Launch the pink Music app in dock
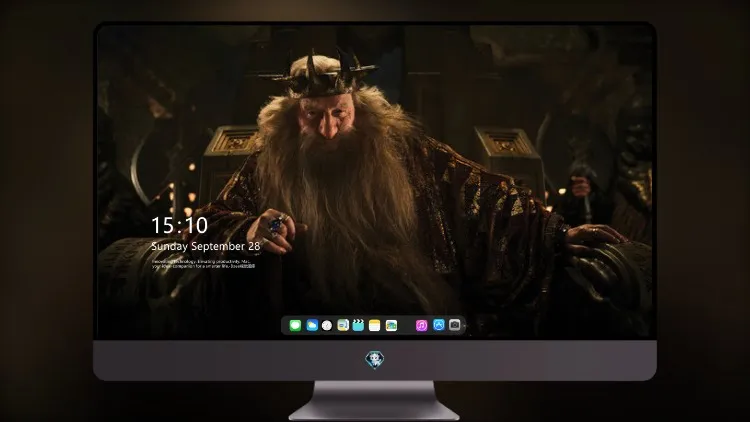The height and width of the screenshot is (422, 750). (421, 326)
